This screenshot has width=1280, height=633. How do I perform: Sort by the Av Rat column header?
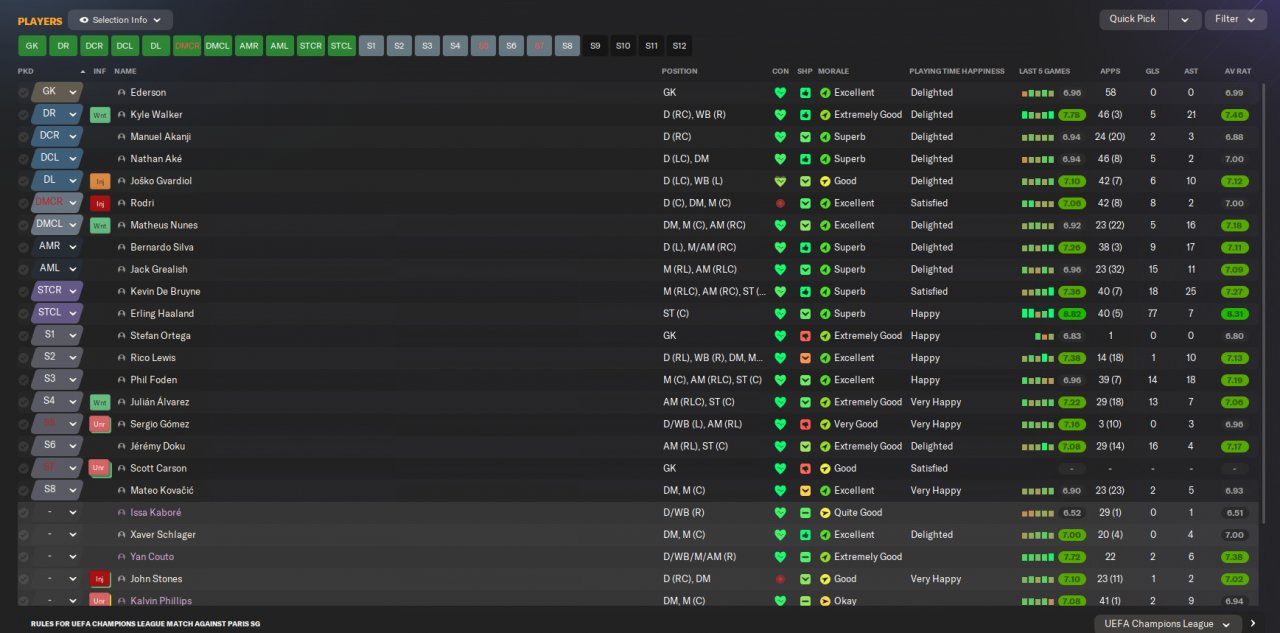(x=1237, y=71)
